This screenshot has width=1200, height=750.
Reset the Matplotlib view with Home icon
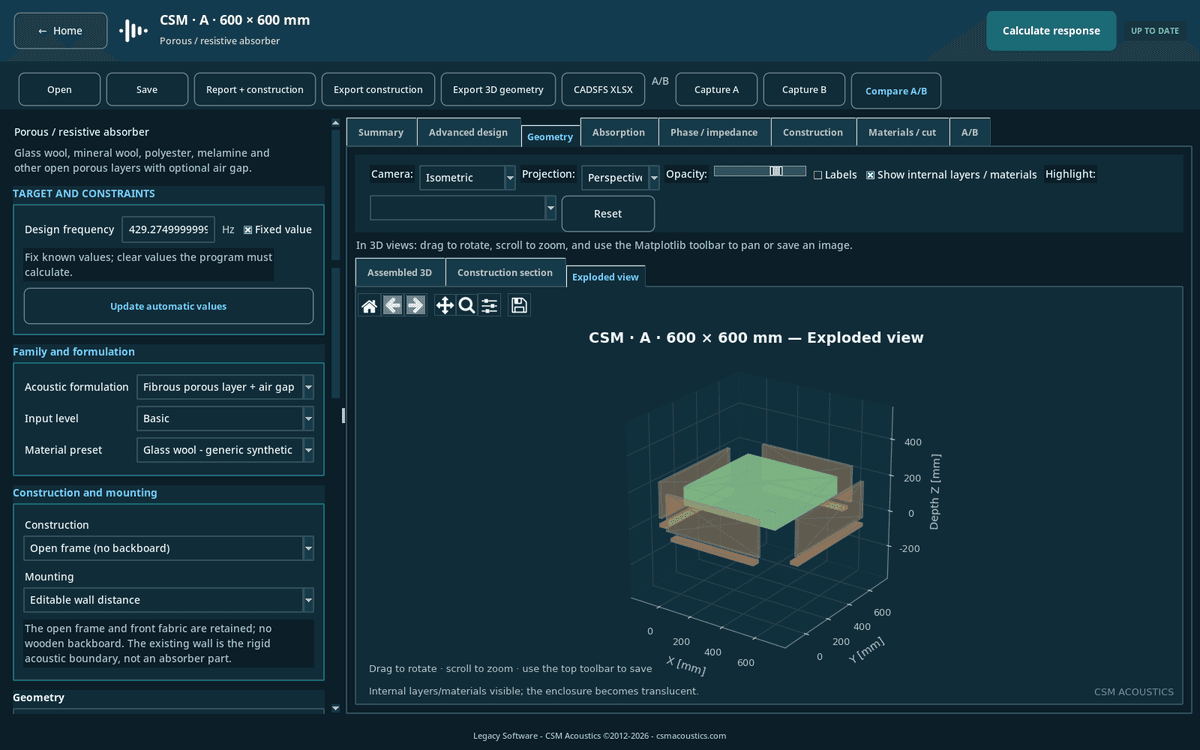coord(369,306)
